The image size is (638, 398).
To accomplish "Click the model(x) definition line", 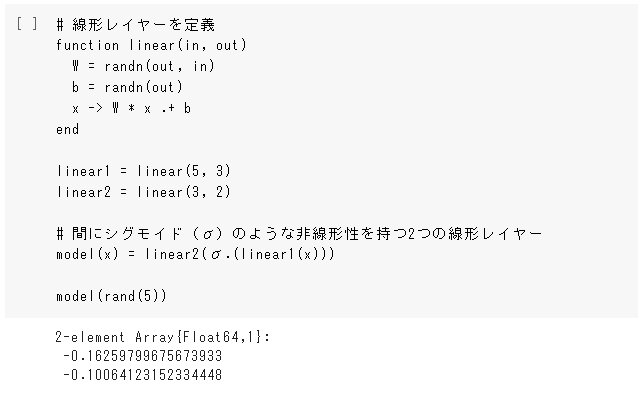I will click(x=195, y=254).
